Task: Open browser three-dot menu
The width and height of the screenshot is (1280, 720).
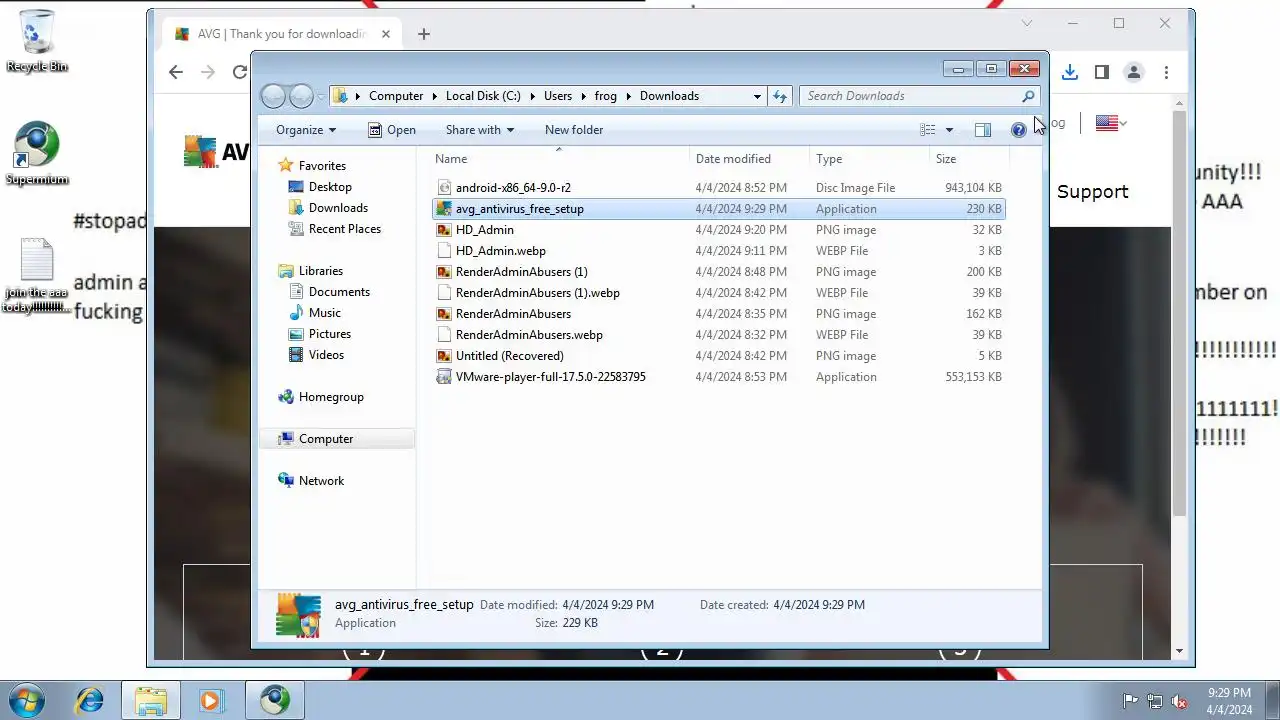Action: pos(1166,72)
